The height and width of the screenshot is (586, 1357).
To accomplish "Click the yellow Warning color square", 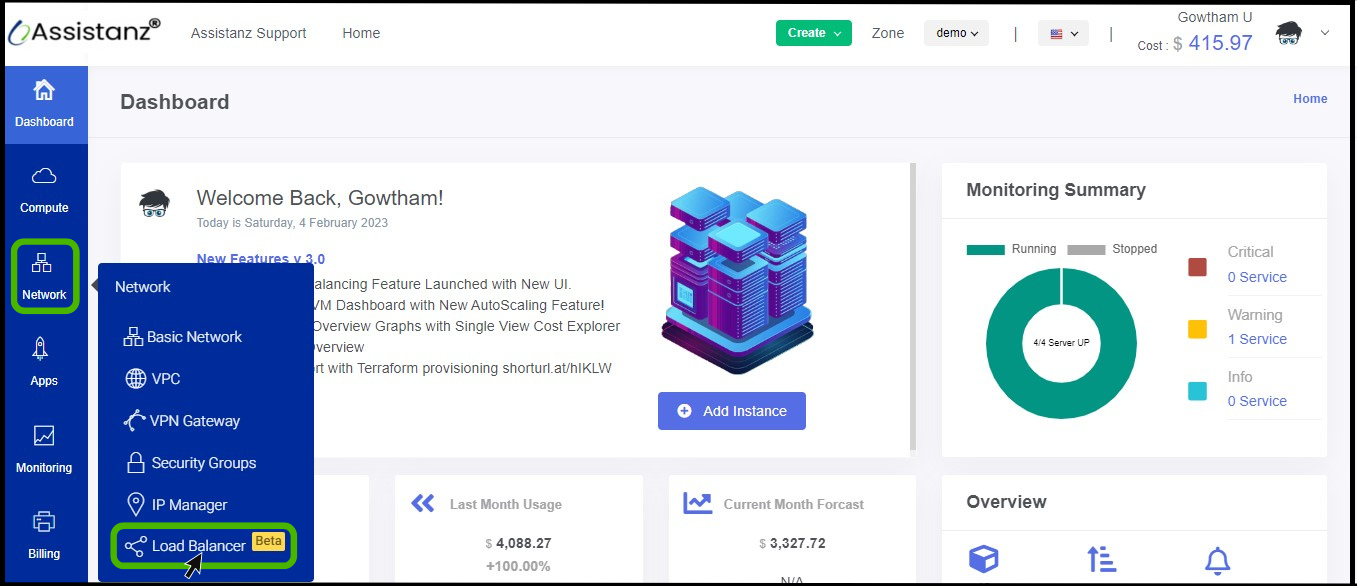I will 1197,330.
